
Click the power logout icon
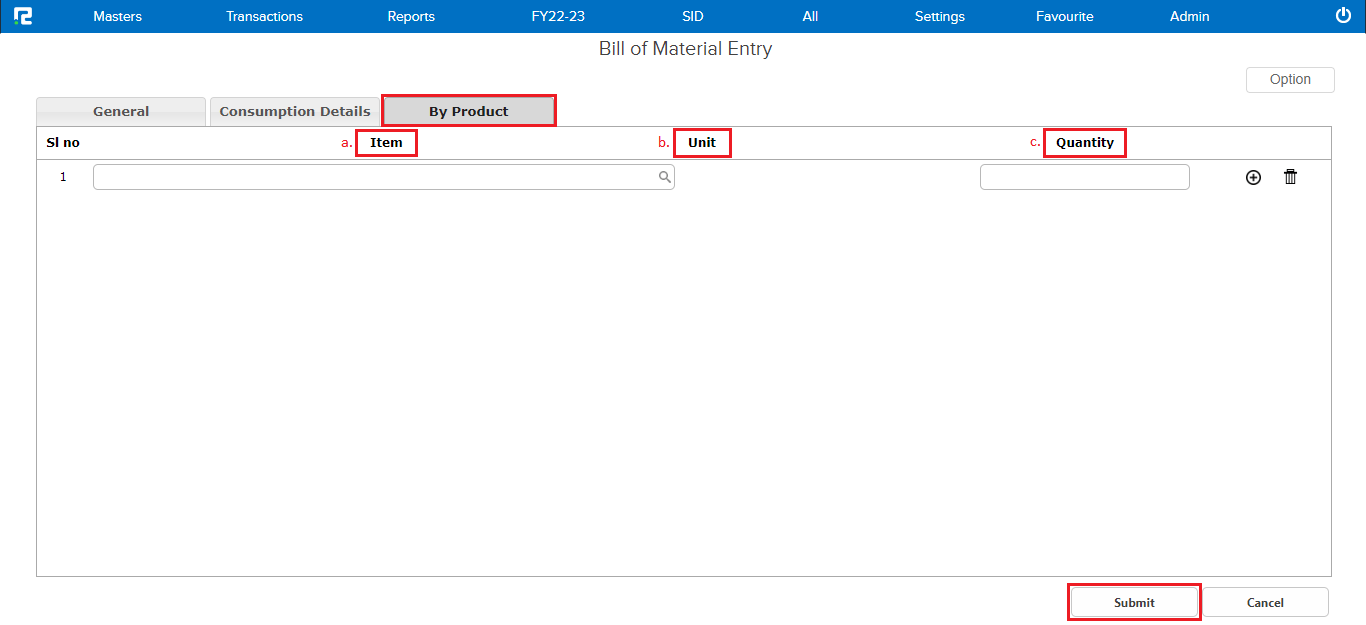coord(1343,16)
